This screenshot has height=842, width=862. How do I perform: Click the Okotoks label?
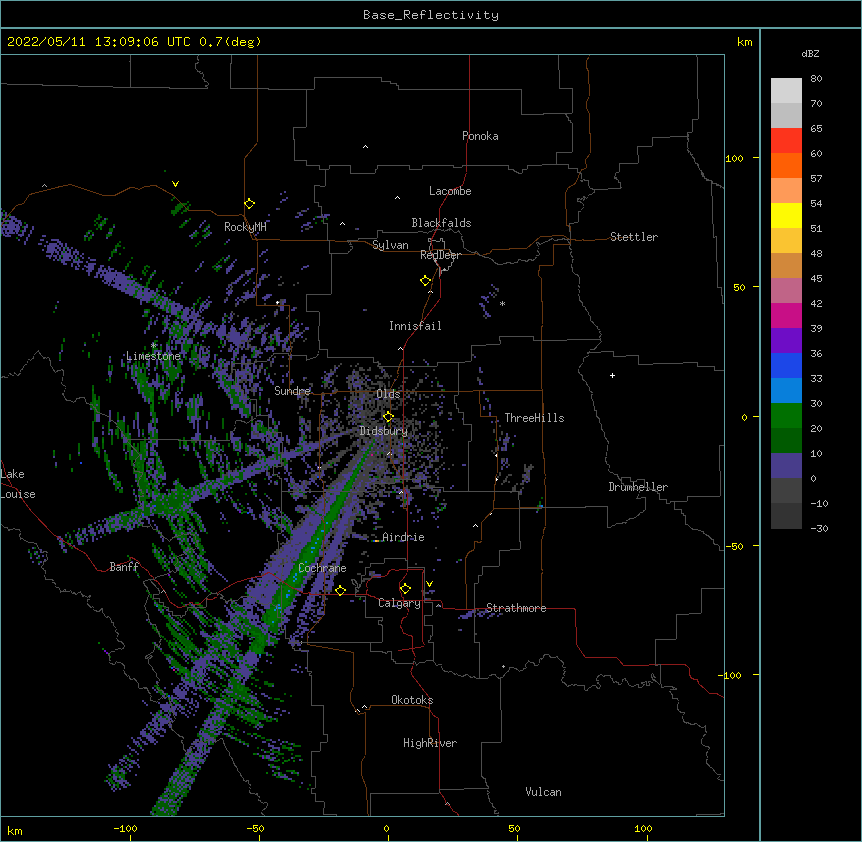(412, 700)
